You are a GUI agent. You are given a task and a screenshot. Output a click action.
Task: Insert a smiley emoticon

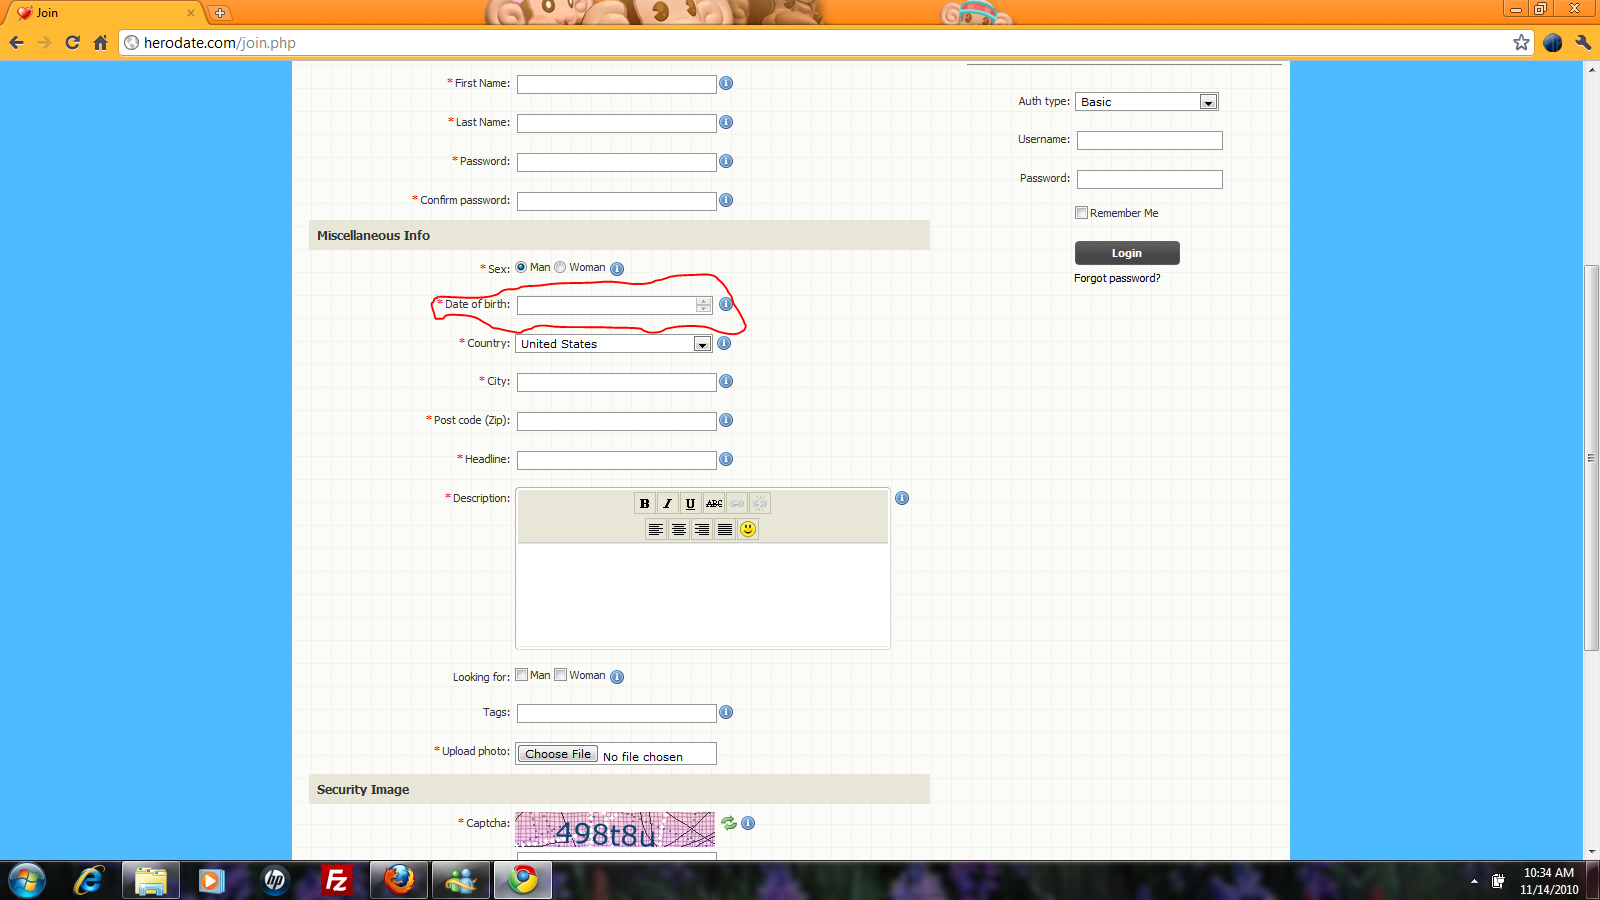748,529
